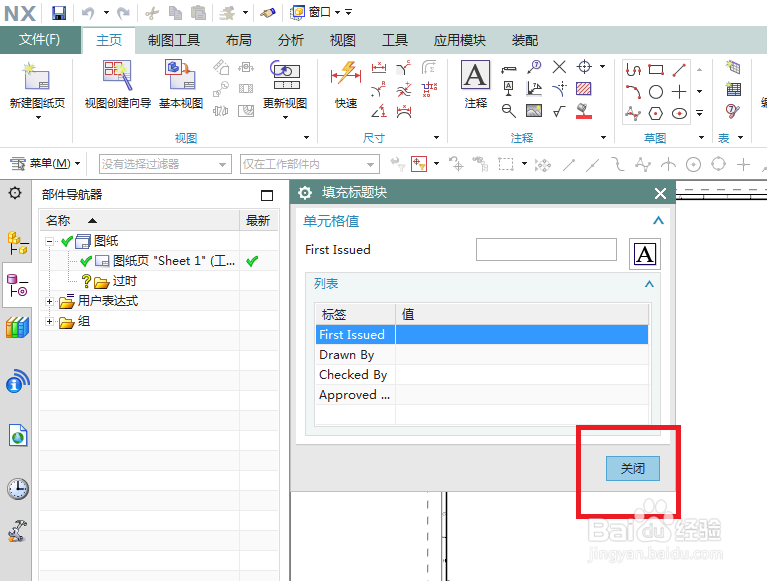Open the New Sheet (新建图纸页) tool
767x581 pixels.
(37, 88)
